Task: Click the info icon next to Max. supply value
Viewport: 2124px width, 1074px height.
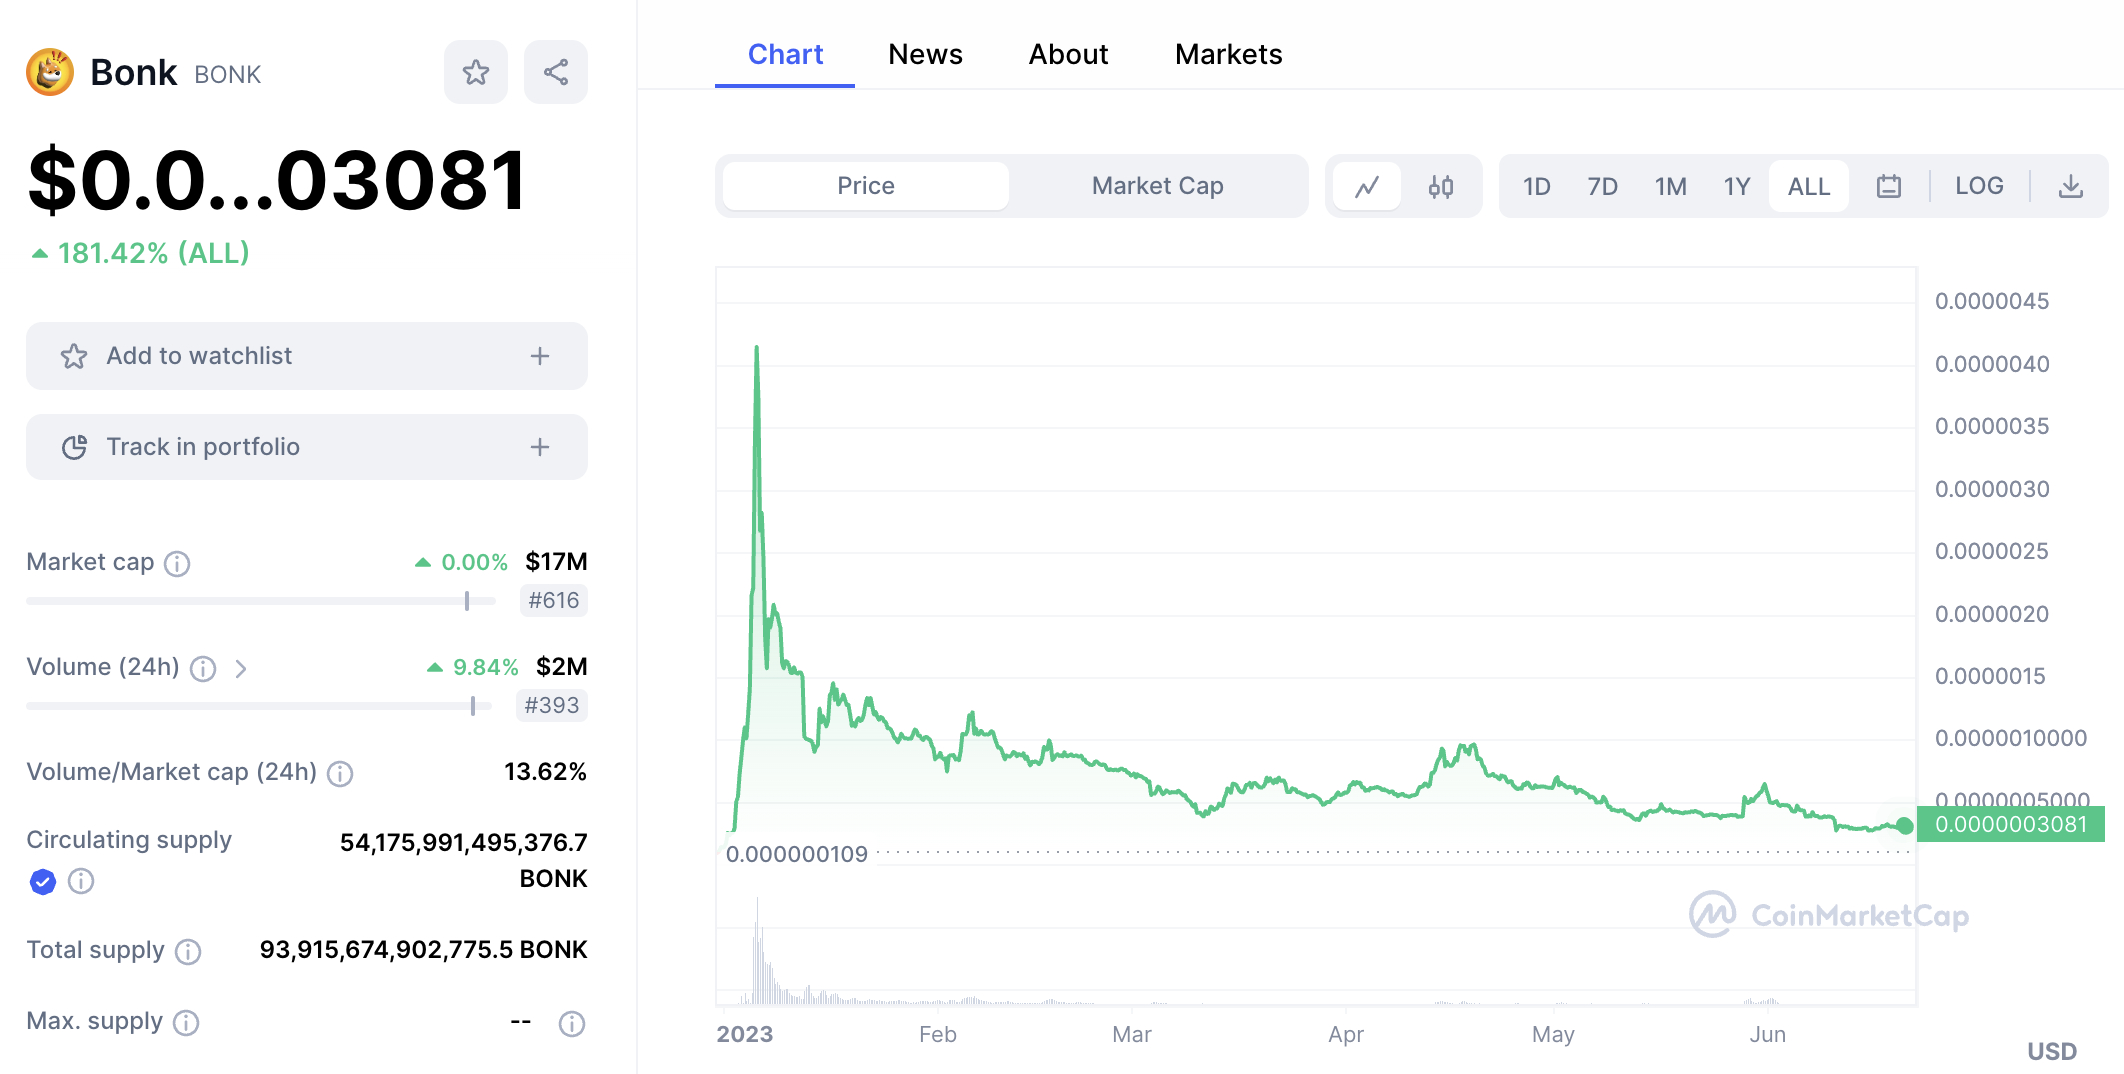Action: click(x=572, y=1023)
